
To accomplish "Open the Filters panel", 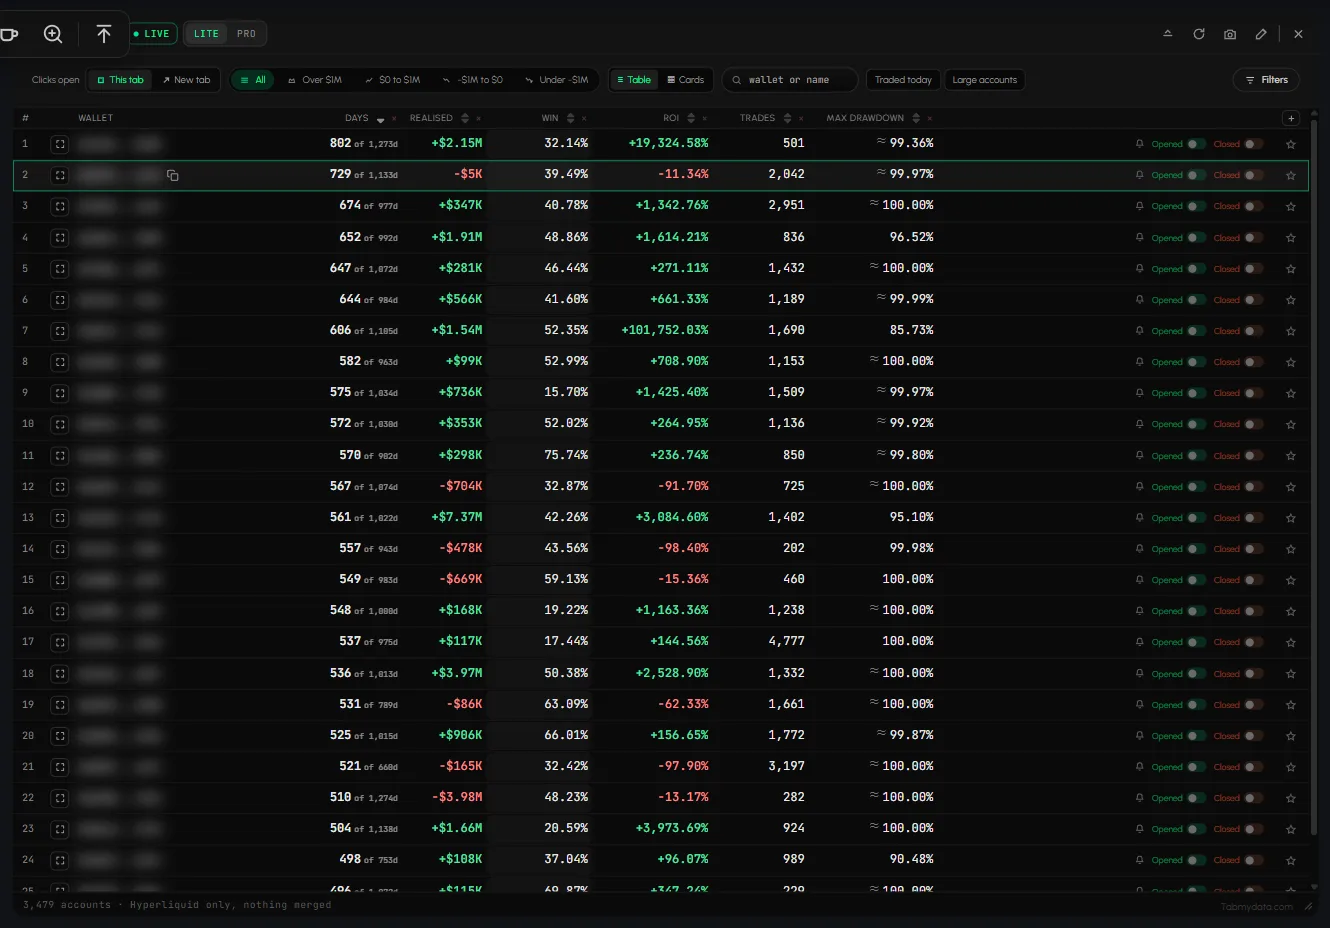I will pos(1266,80).
